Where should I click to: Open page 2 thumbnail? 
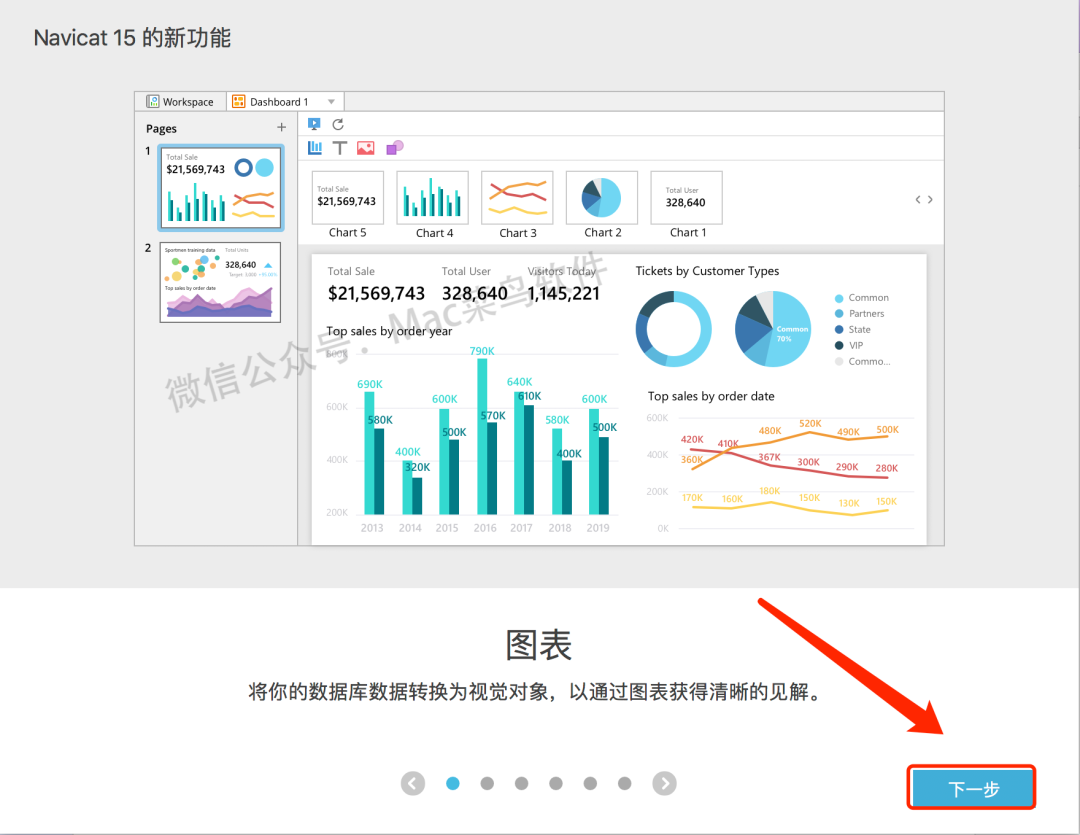220,282
